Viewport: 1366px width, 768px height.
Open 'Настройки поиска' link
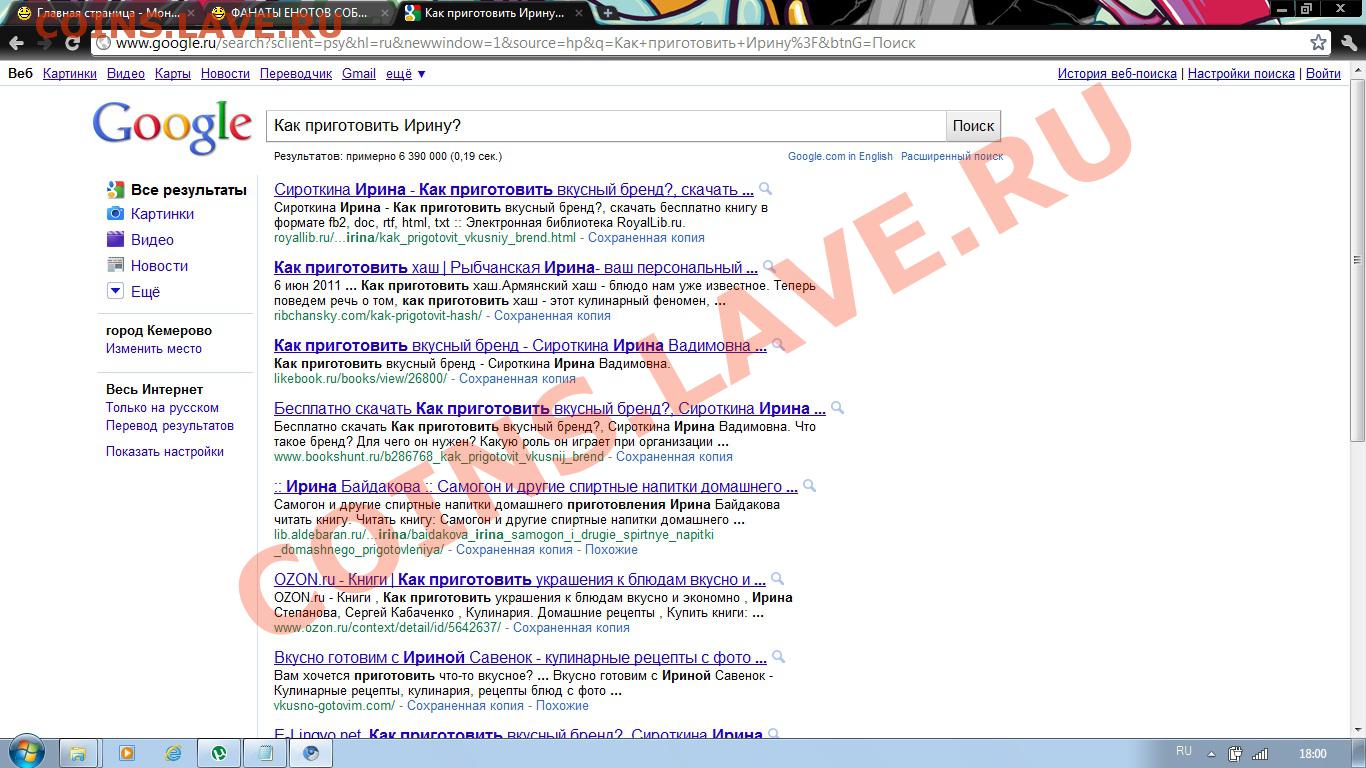[x=1241, y=73]
